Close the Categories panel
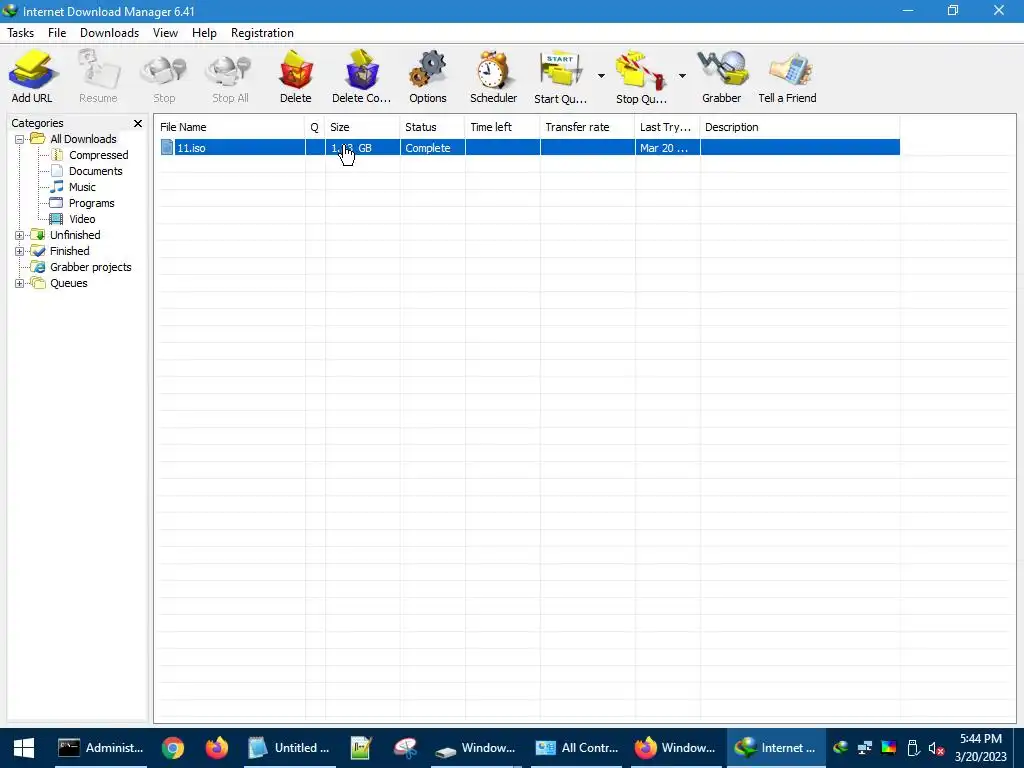Image resolution: width=1024 pixels, height=768 pixels. coord(138,123)
